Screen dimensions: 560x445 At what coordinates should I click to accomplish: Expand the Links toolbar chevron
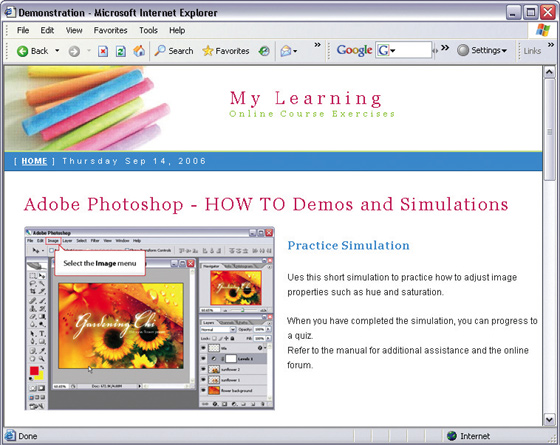pos(551,45)
